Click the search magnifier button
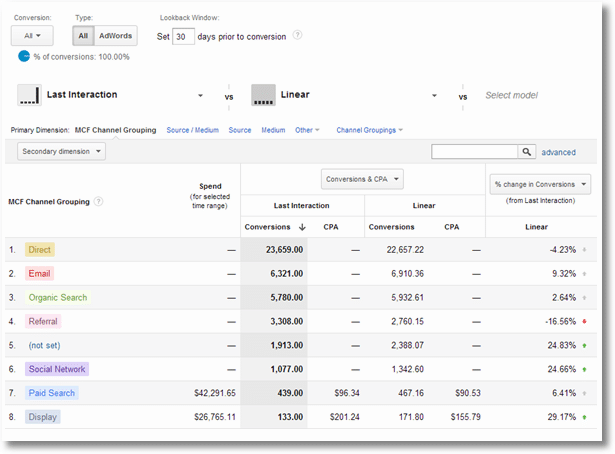This screenshot has width=615, height=454. pyautogui.click(x=526, y=152)
